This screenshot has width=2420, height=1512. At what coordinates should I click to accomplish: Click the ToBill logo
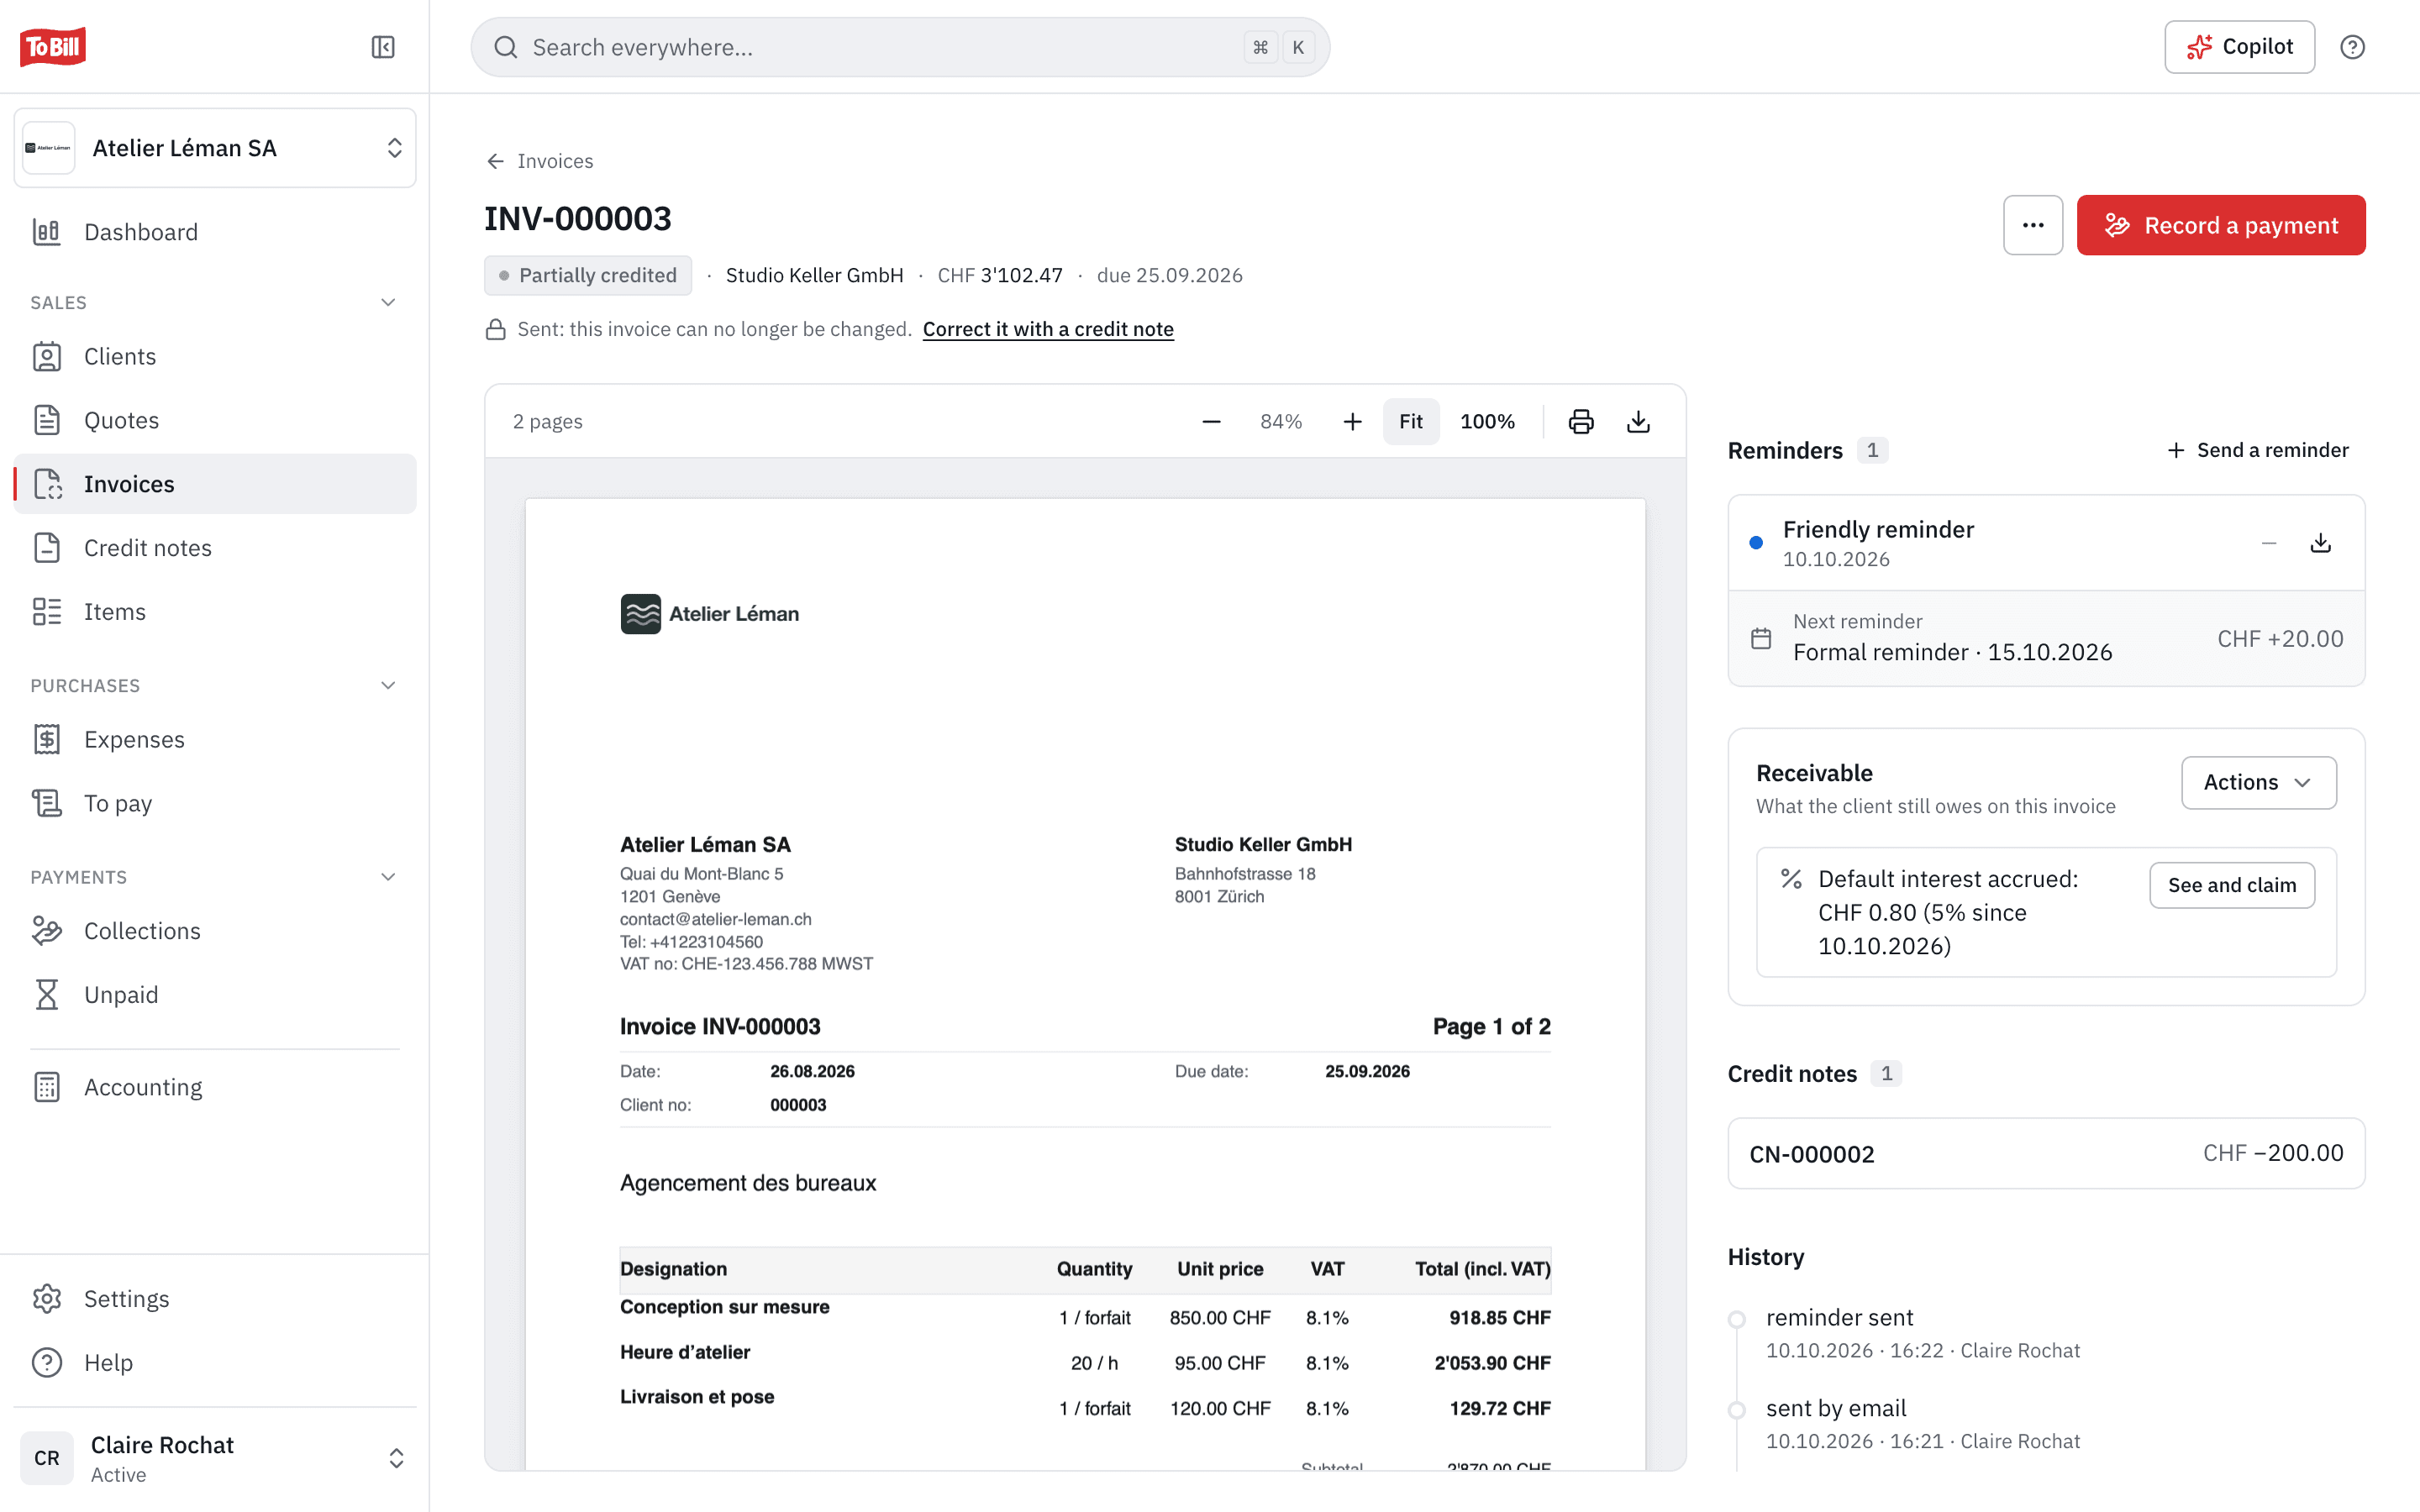[x=53, y=47]
